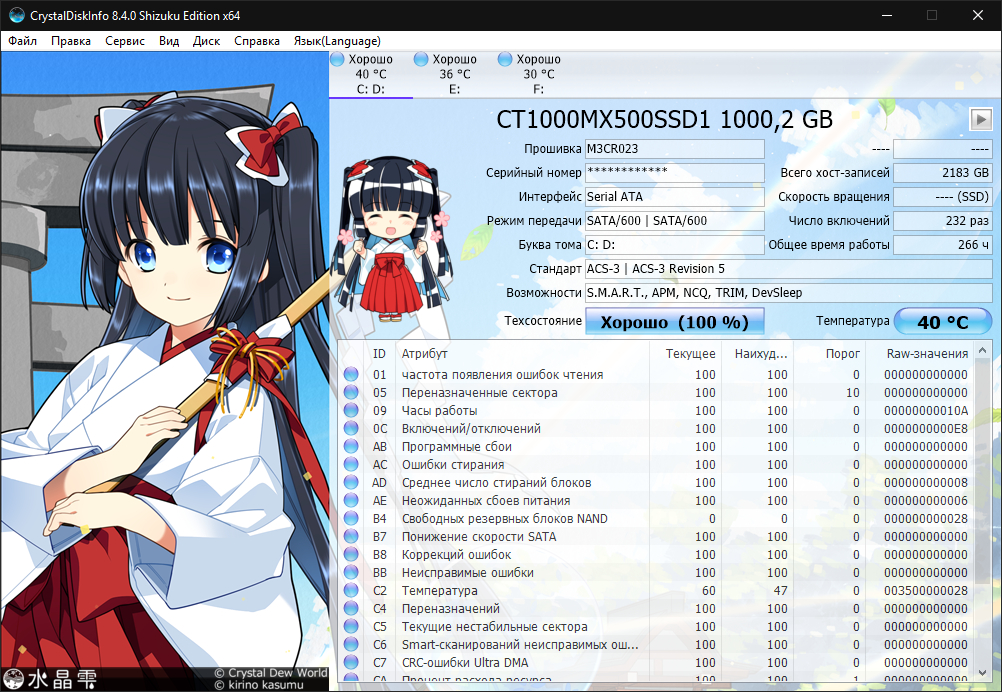
Task: Click status orb of Переназначений row
Action: pos(351,608)
